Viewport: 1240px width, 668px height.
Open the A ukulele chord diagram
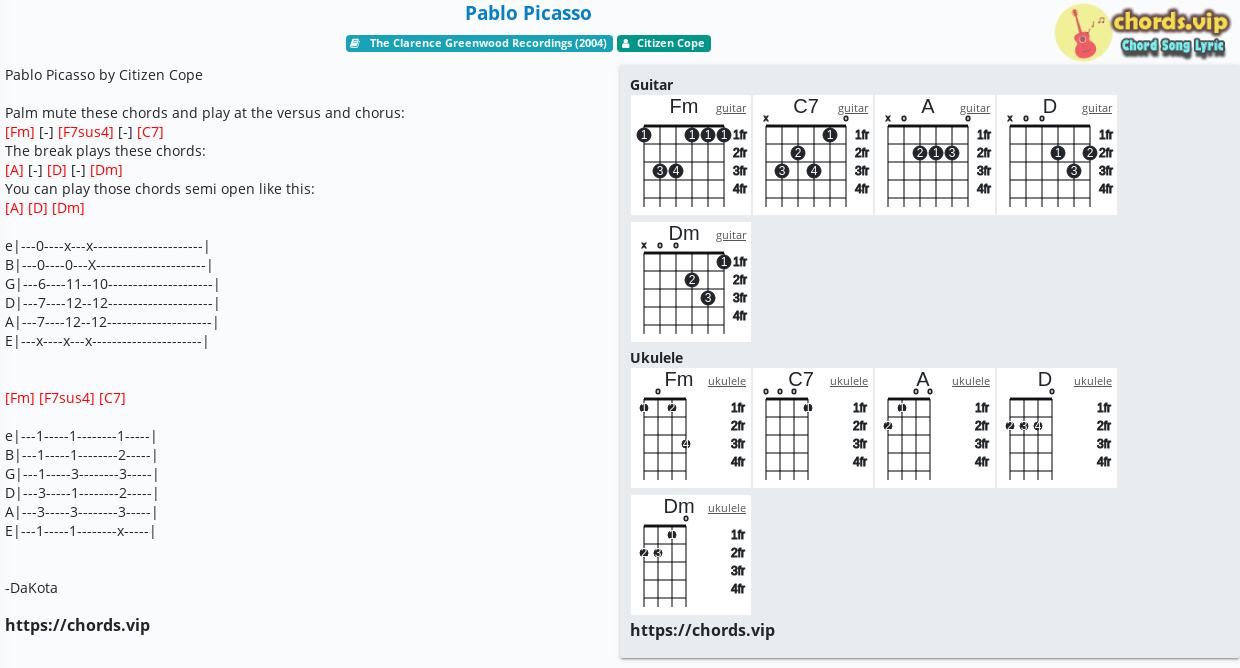point(935,428)
